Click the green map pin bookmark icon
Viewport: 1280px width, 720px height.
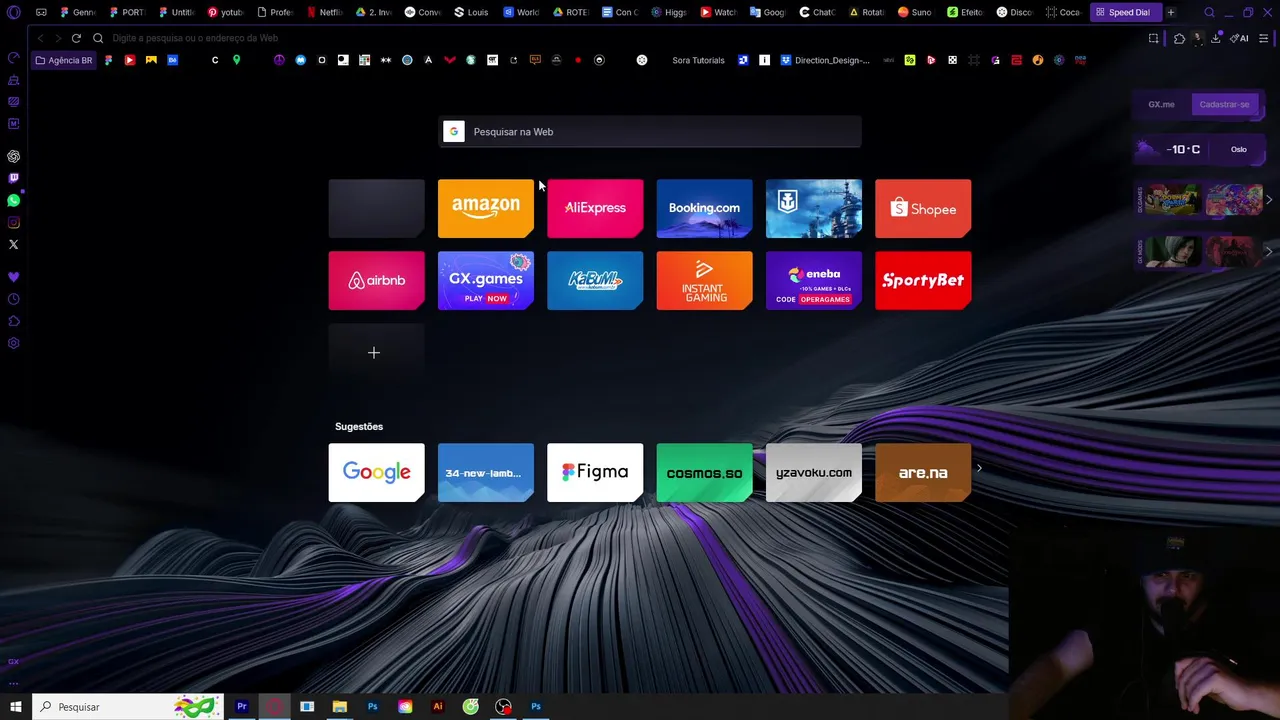click(x=236, y=60)
